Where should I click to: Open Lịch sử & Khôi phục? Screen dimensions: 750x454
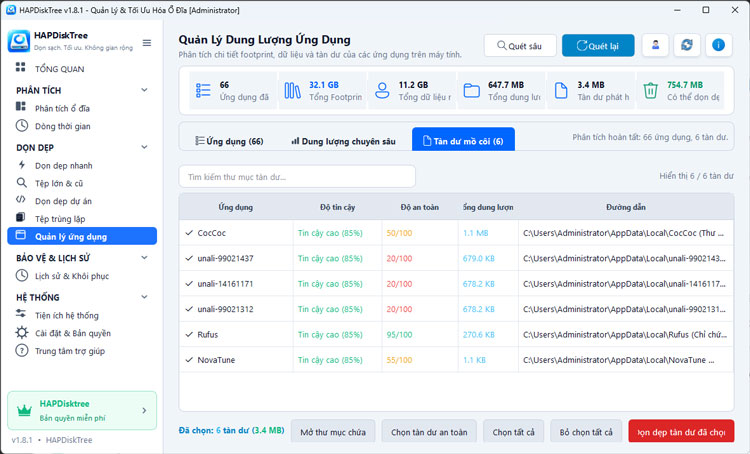pyautogui.click(x=72, y=276)
